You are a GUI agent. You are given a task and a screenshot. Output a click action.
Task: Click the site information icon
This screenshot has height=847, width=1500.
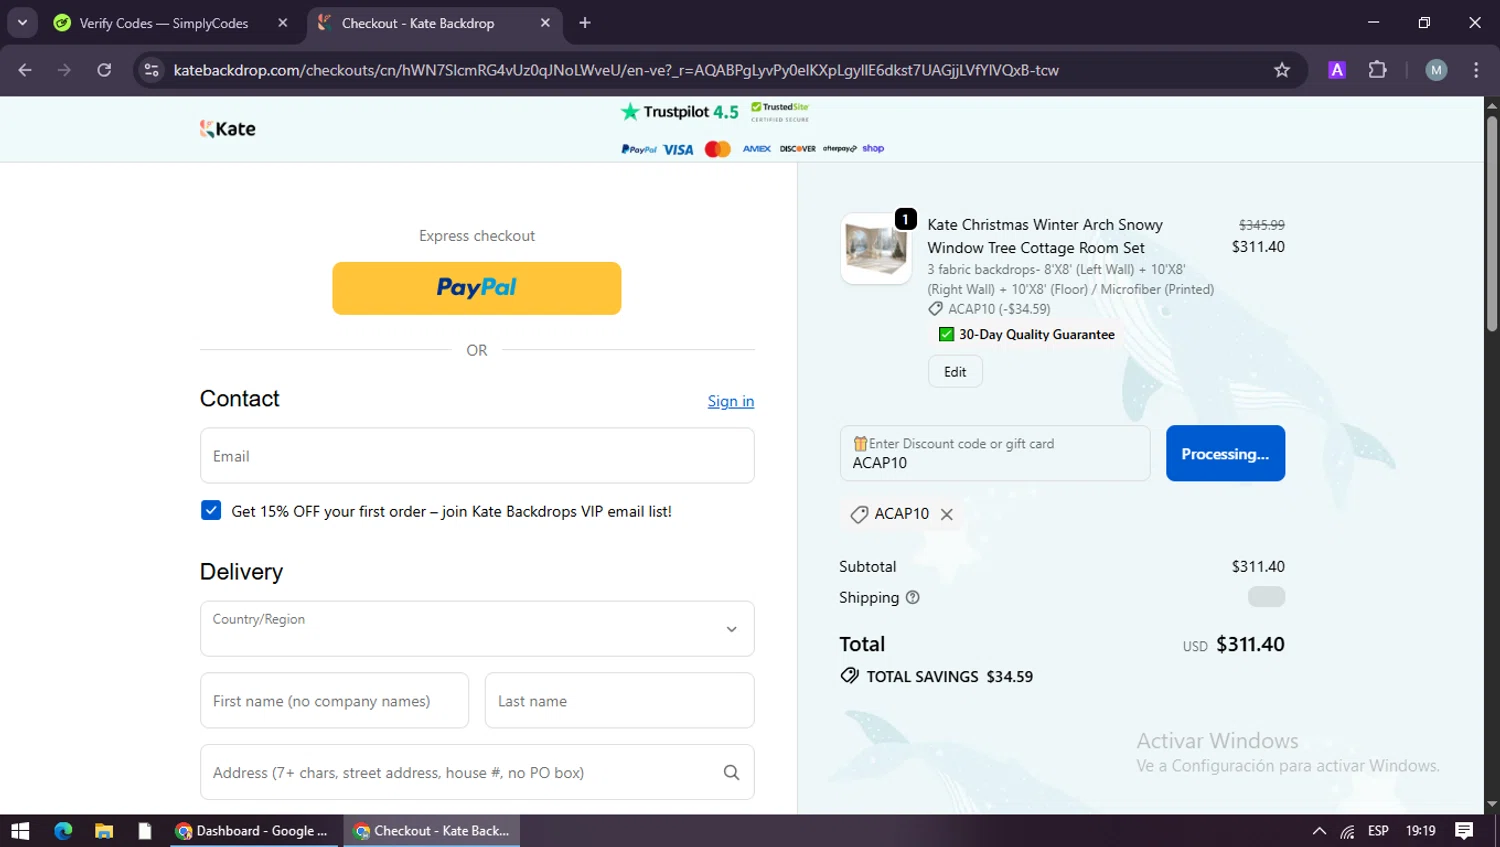coord(152,70)
